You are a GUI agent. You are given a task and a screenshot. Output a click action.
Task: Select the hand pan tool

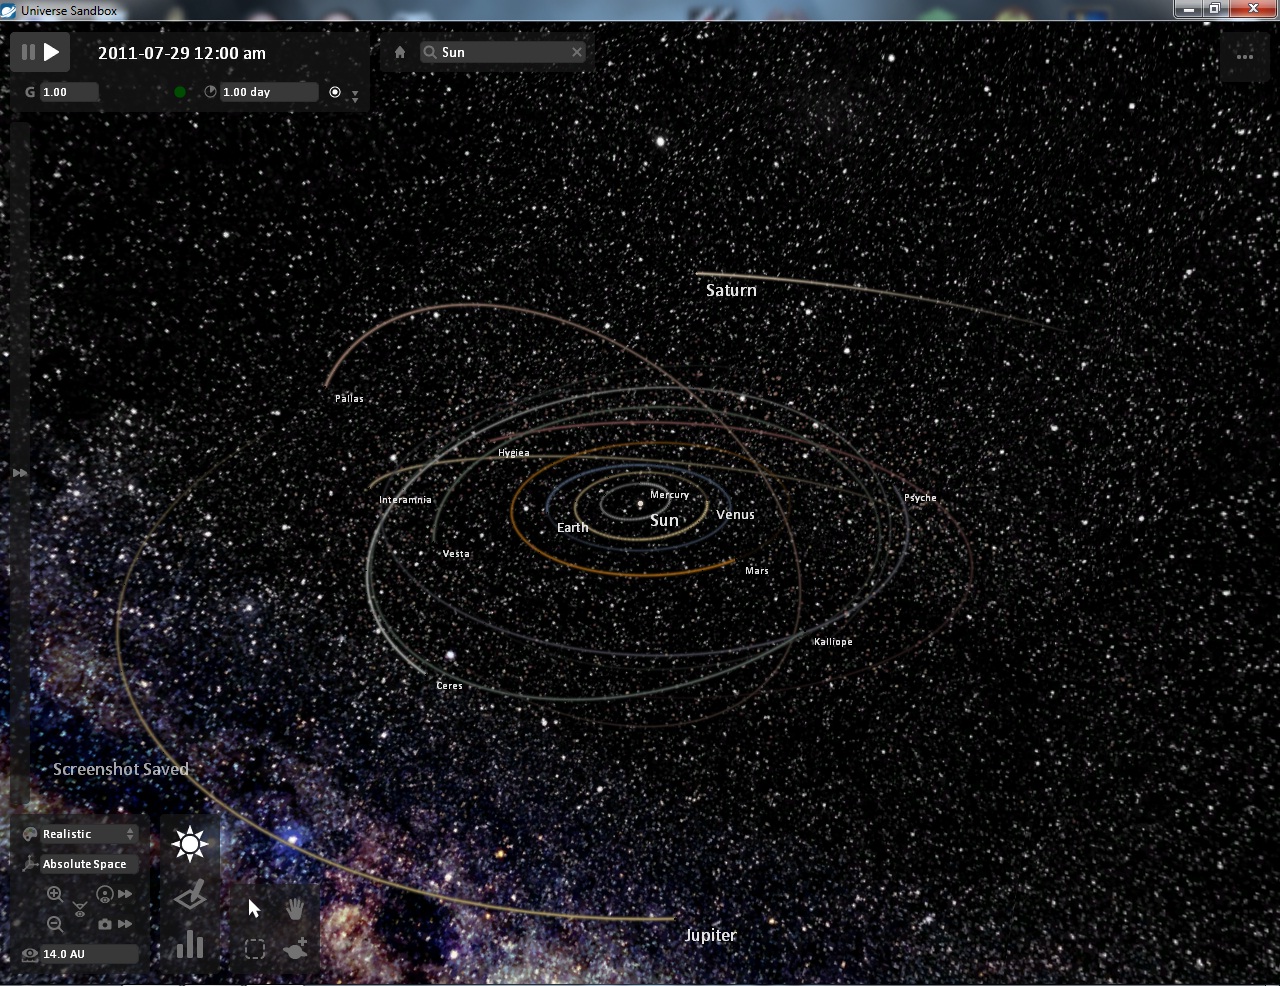[x=295, y=908]
